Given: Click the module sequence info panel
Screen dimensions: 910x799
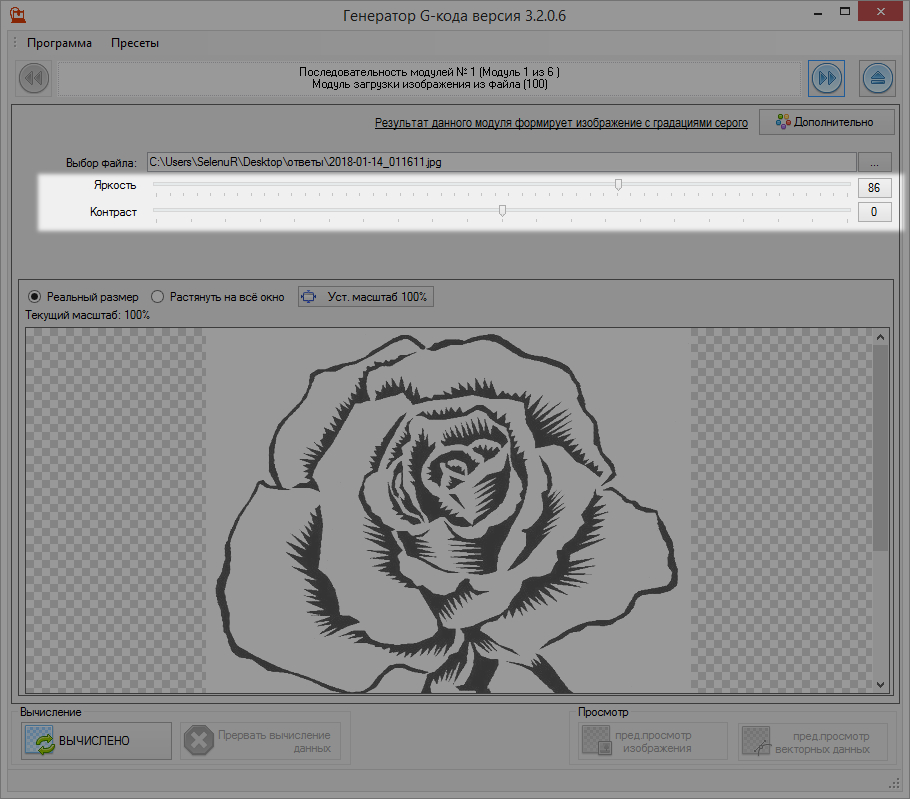Looking at the screenshot, I should click(x=429, y=78).
